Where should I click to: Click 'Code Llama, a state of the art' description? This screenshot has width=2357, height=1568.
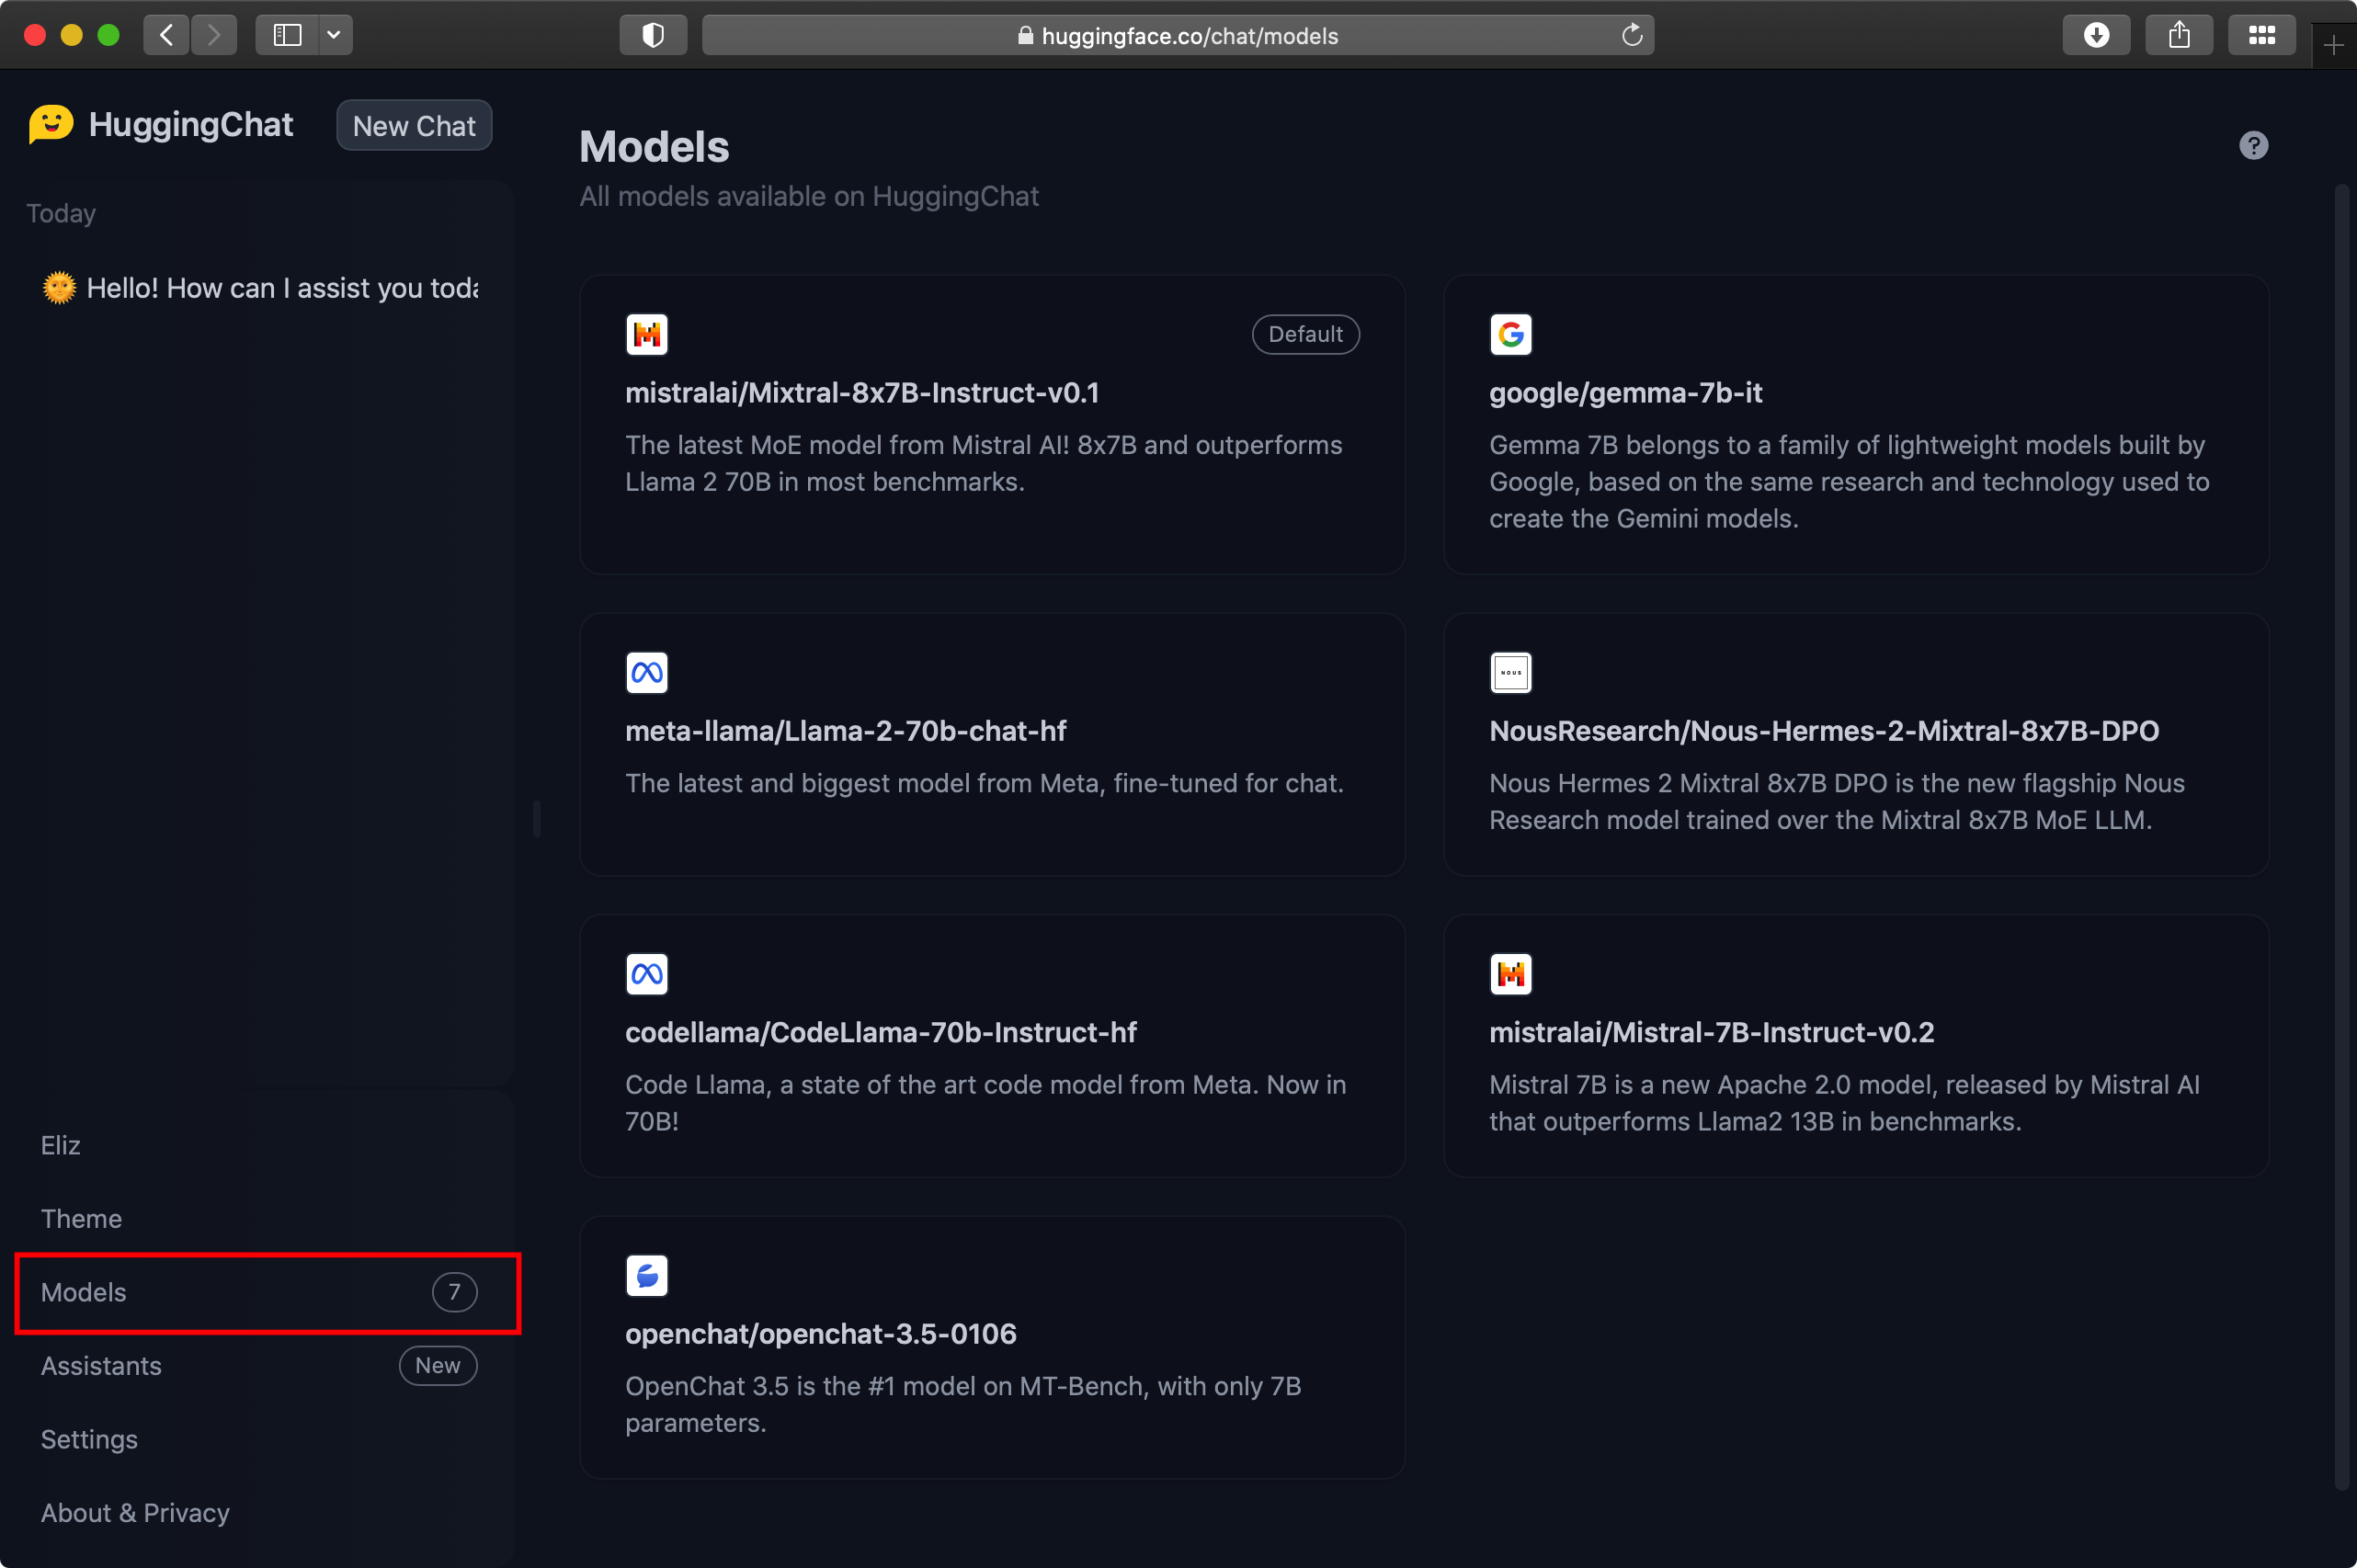tap(986, 1103)
